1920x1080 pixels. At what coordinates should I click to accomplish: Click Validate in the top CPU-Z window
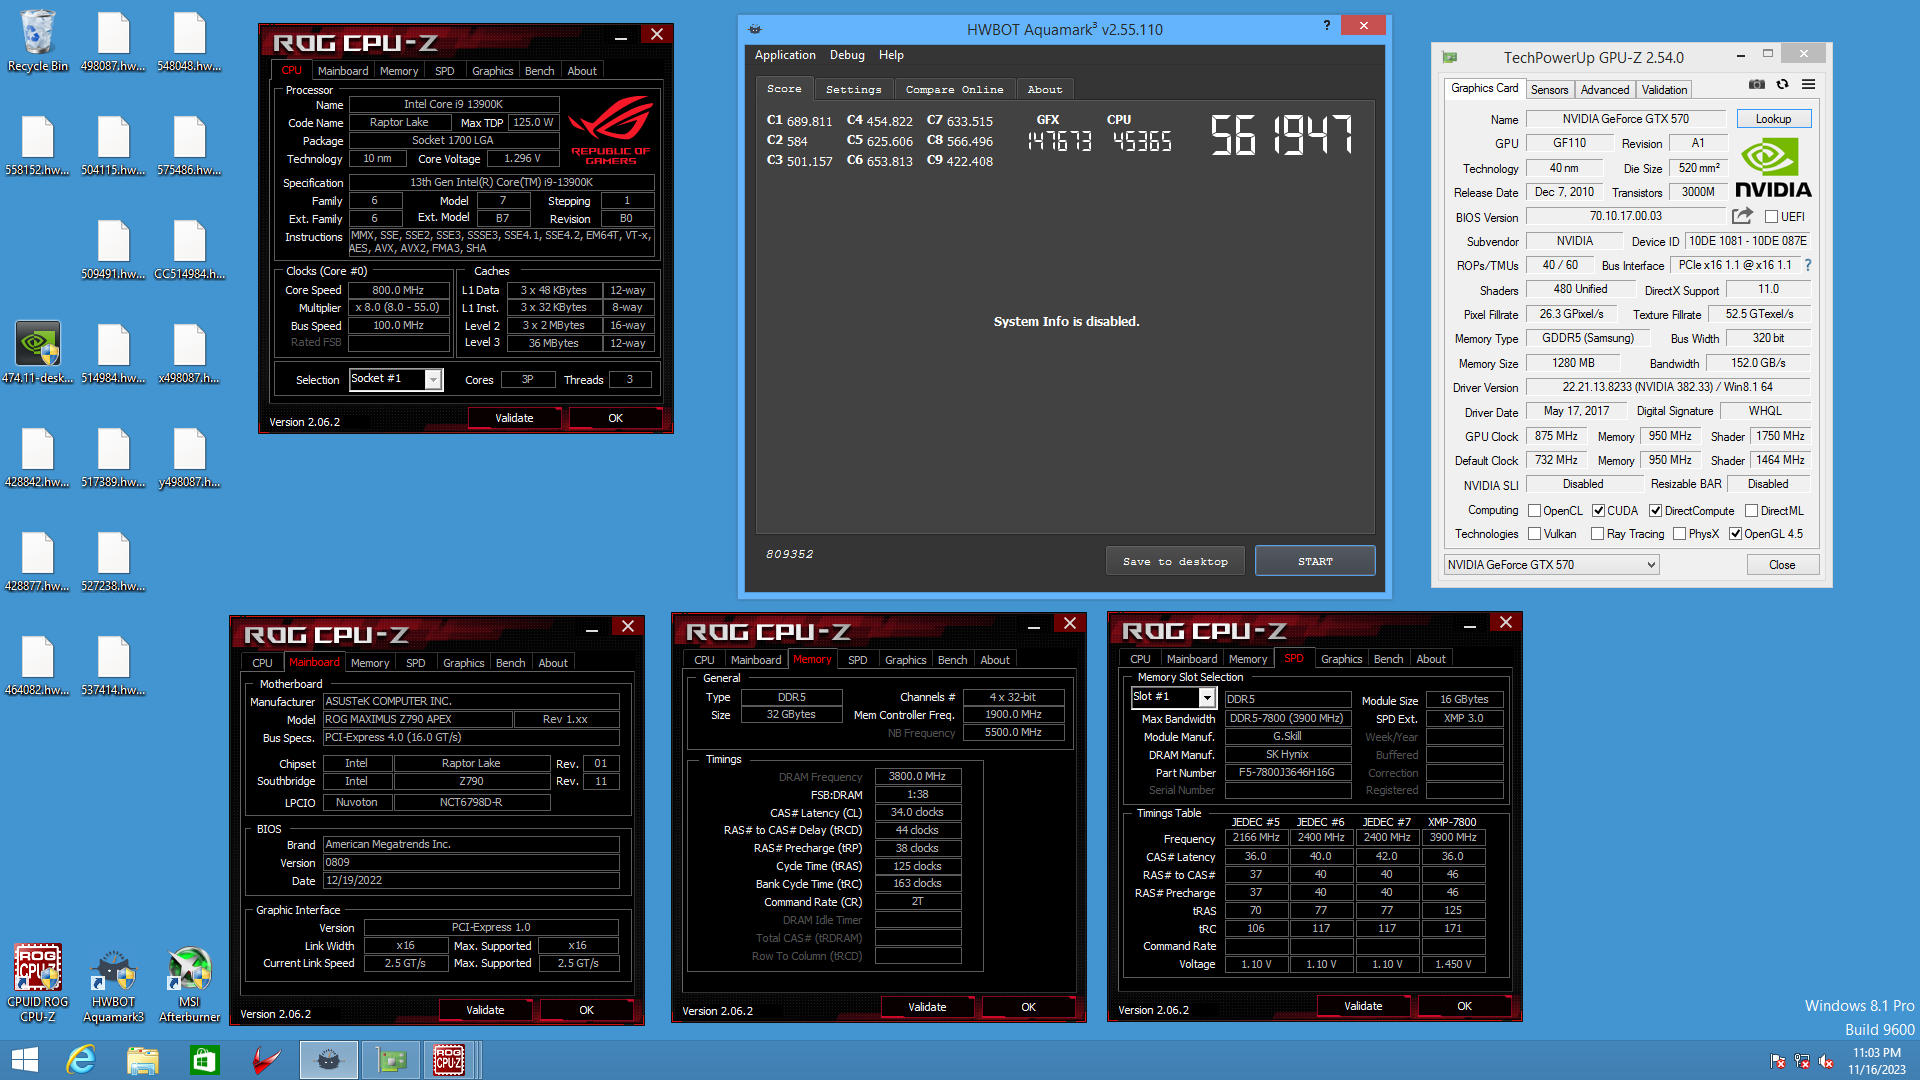514,418
